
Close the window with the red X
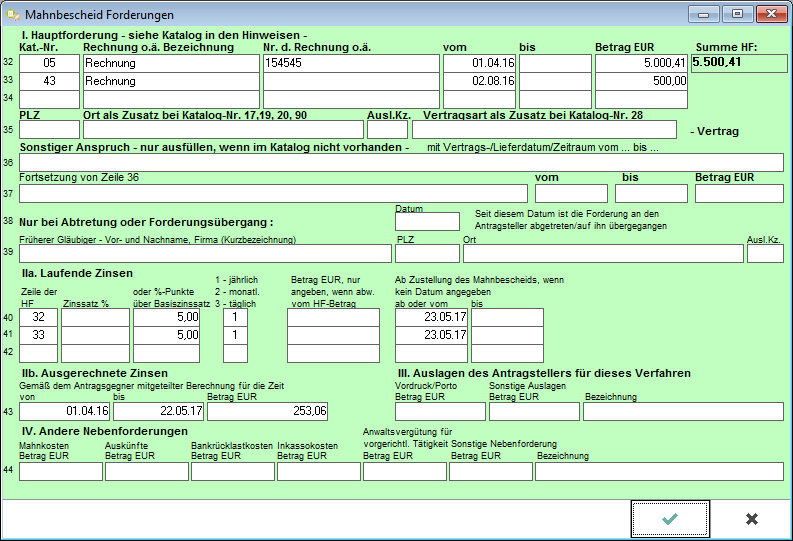(771, 14)
